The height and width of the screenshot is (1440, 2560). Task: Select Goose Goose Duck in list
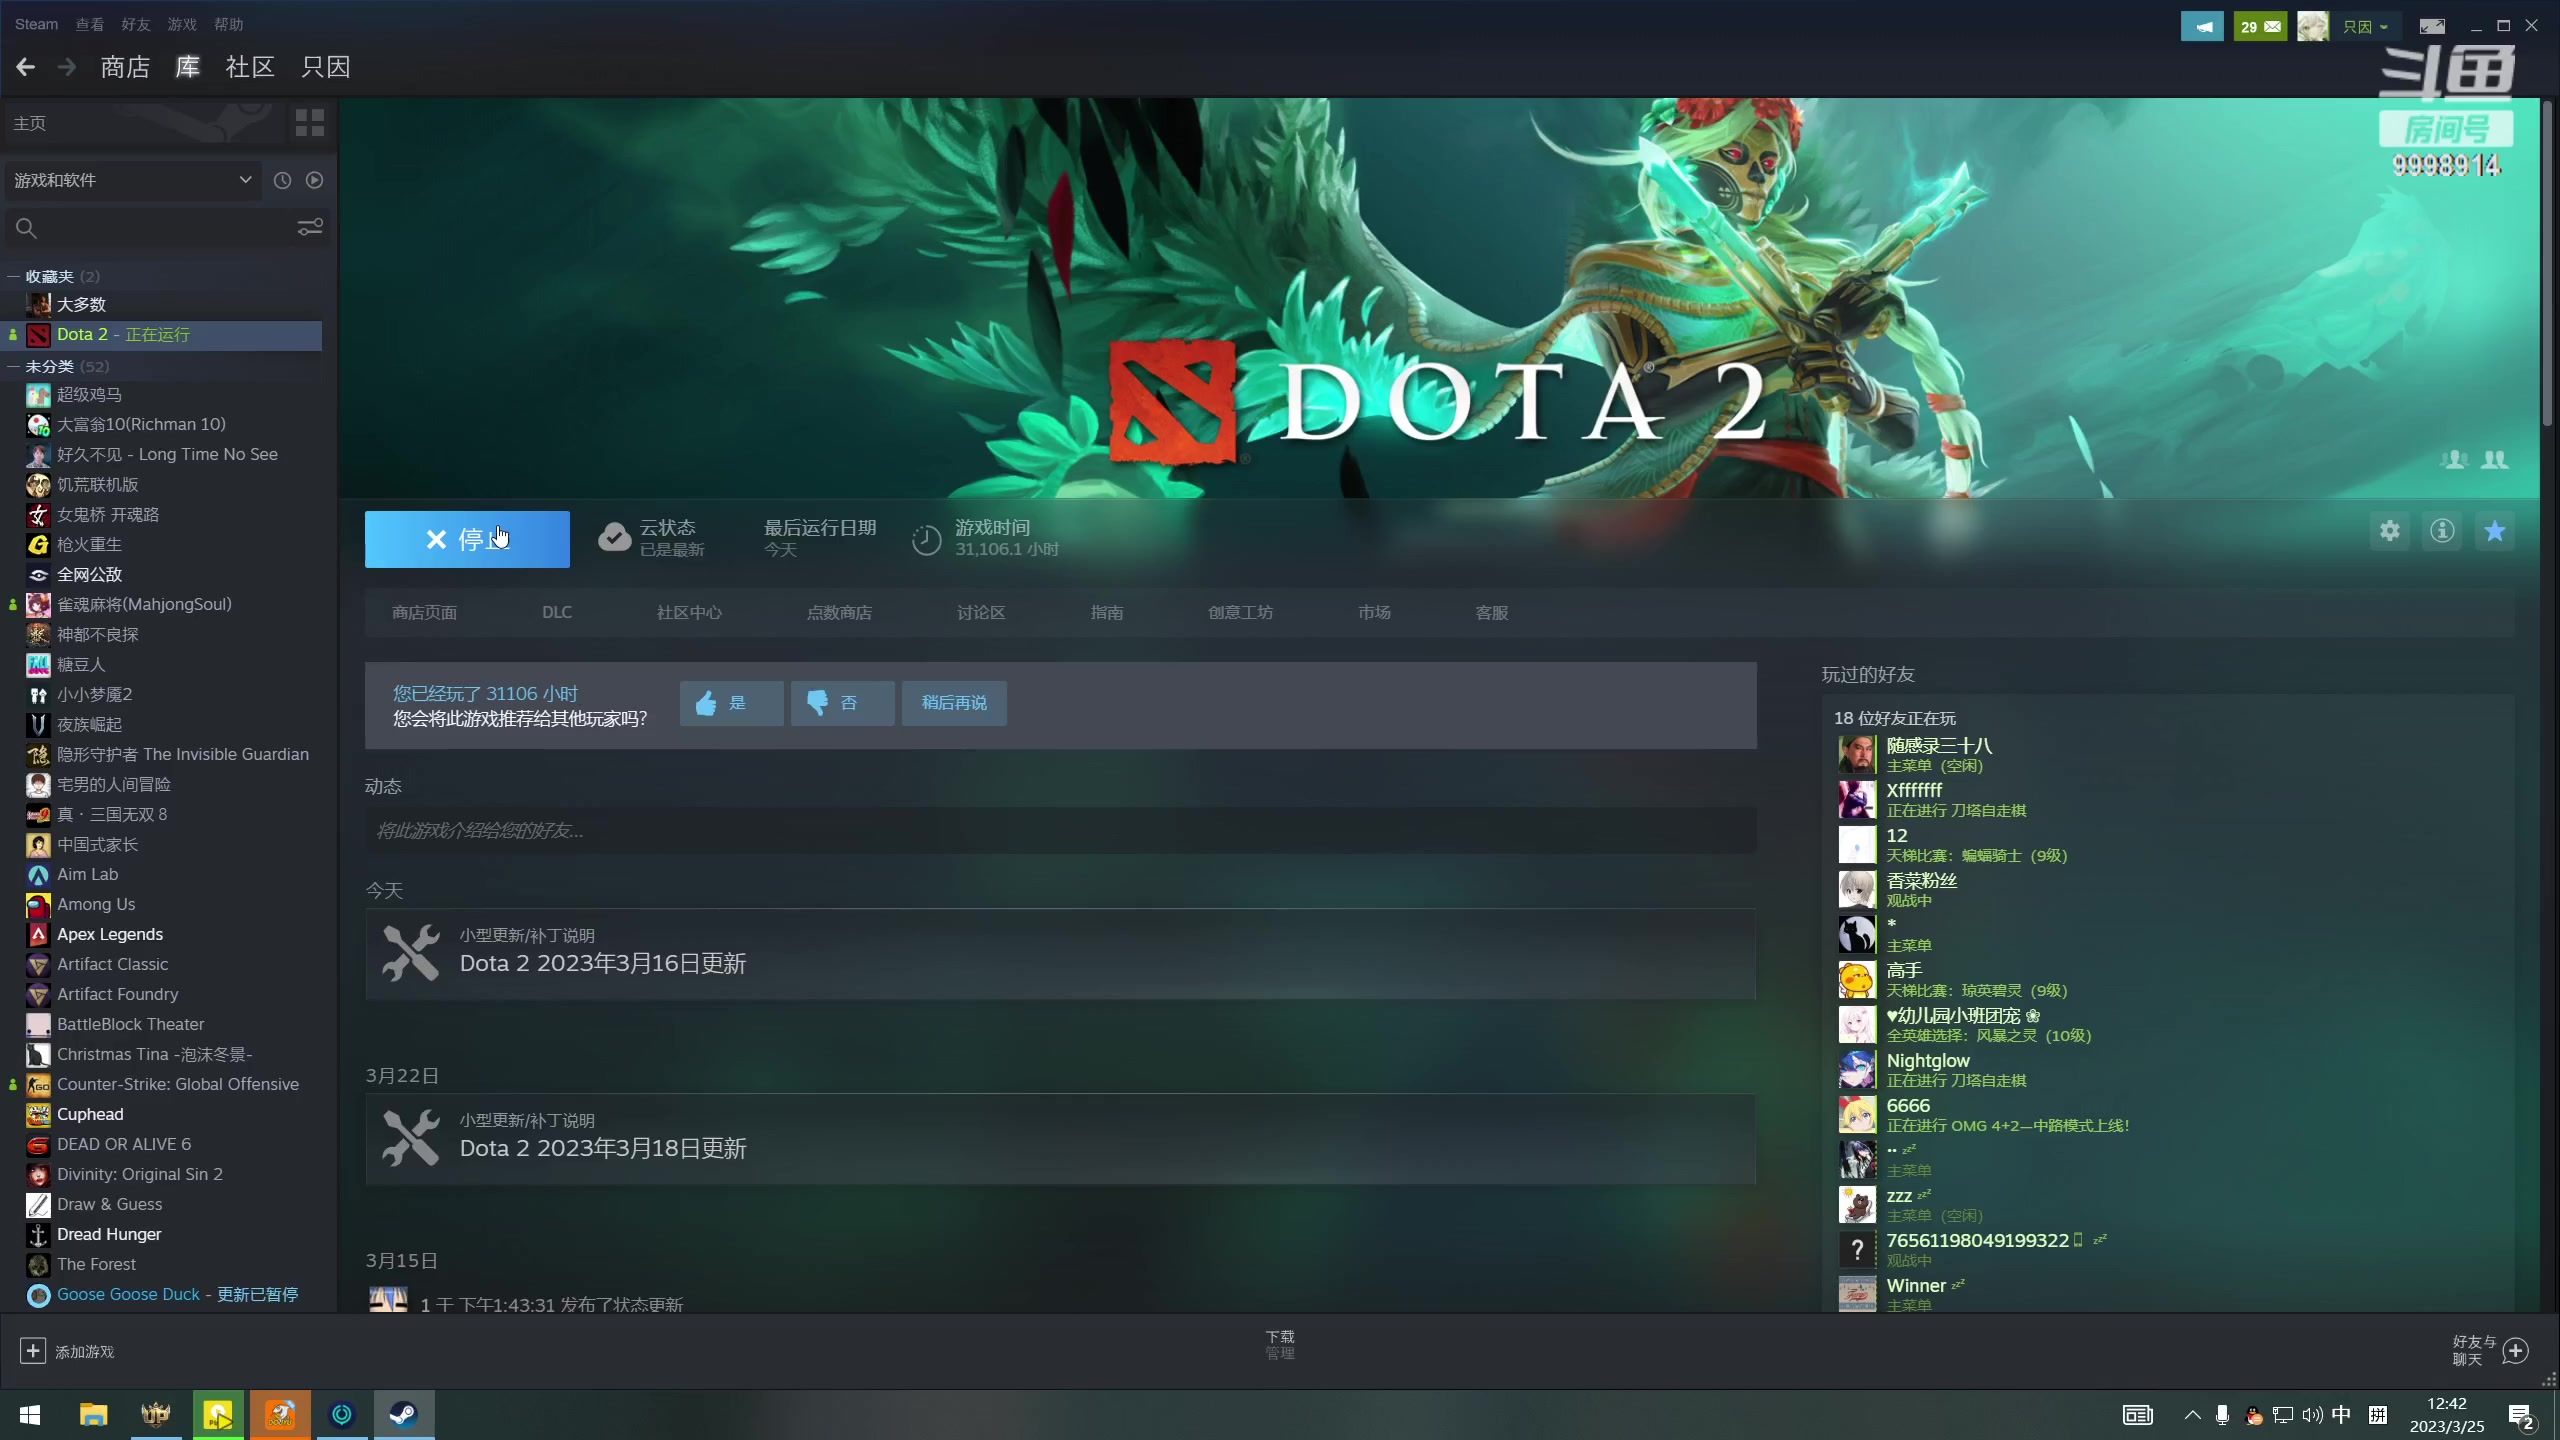(x=177, y=1294)
